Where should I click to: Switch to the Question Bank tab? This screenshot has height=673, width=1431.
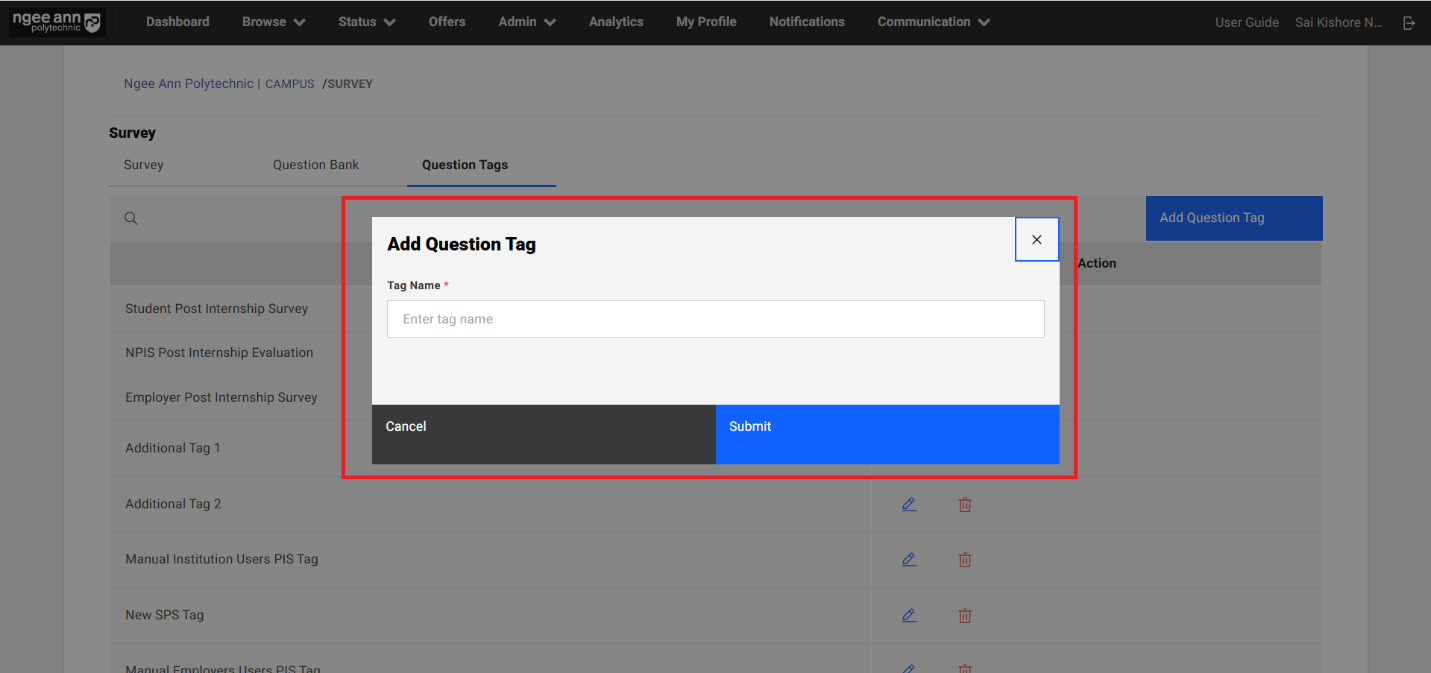coord(316,165)
